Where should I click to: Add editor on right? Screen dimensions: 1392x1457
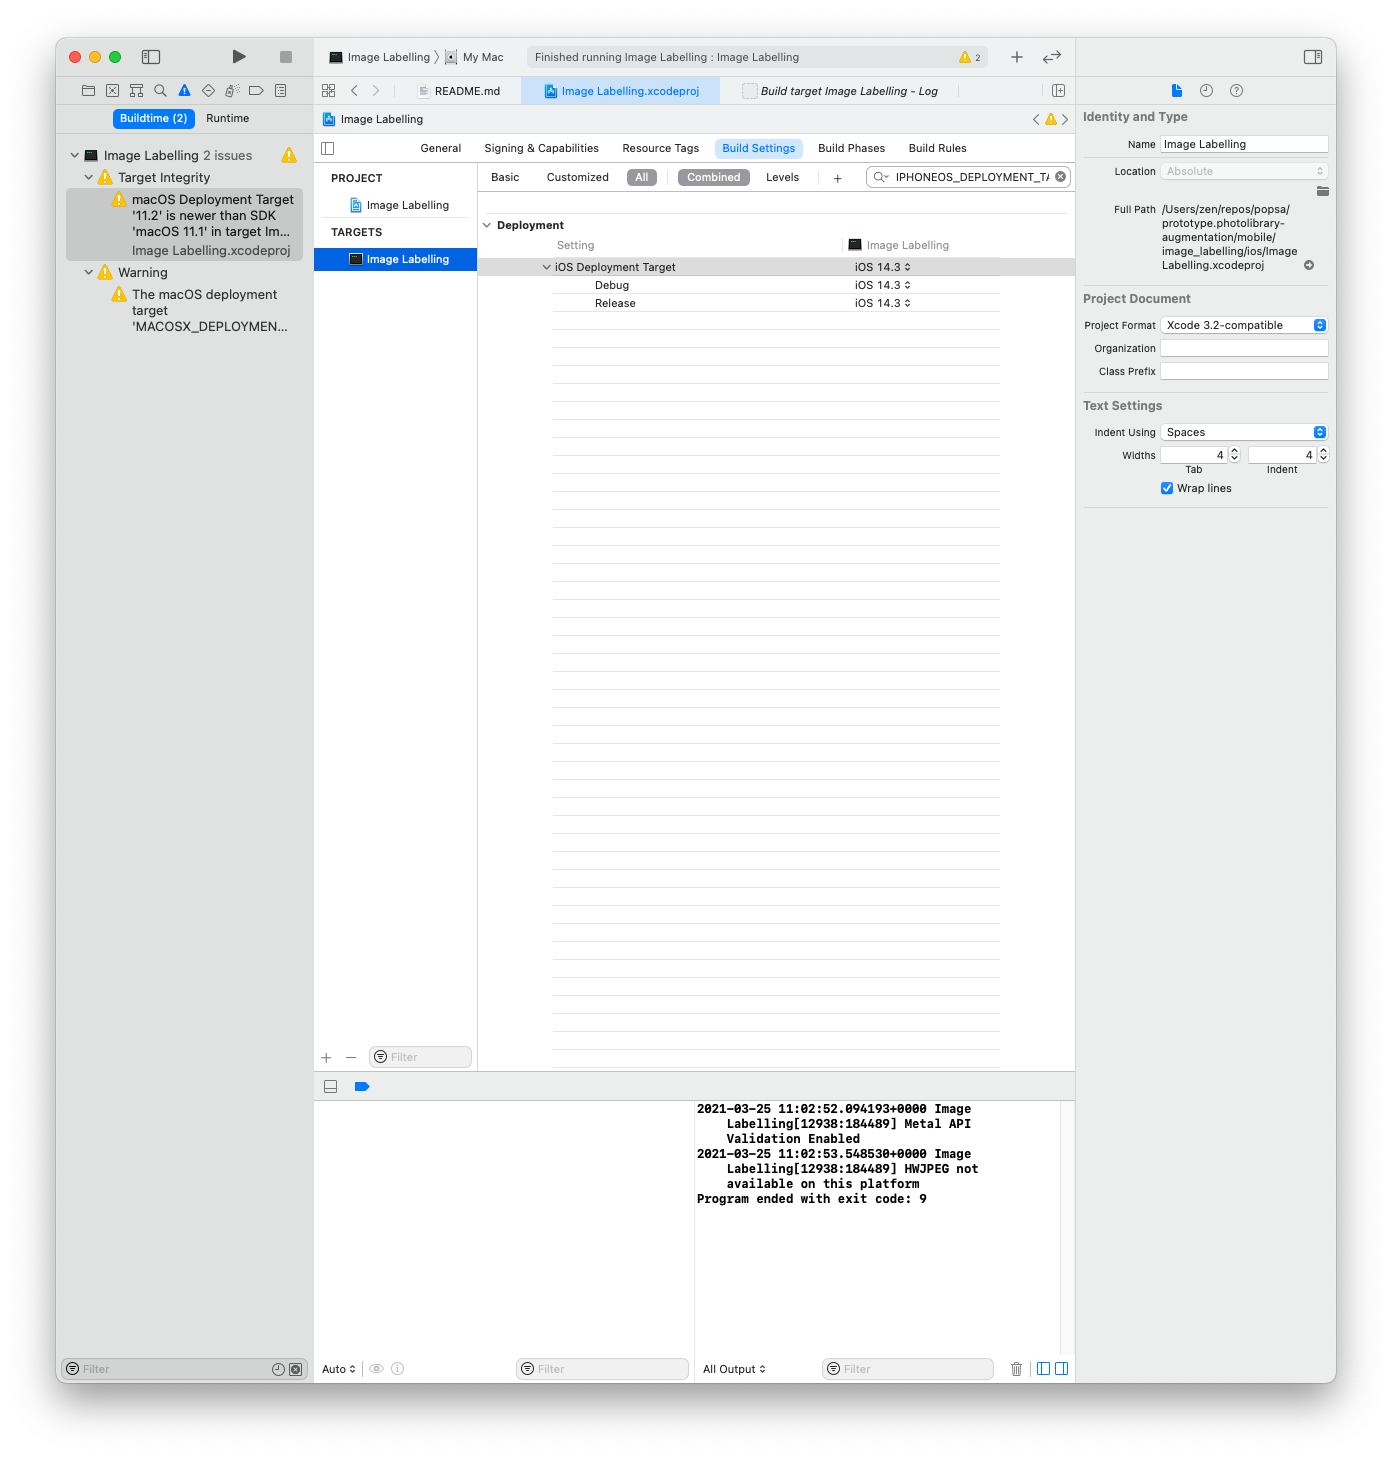[x=1058, y=91]
